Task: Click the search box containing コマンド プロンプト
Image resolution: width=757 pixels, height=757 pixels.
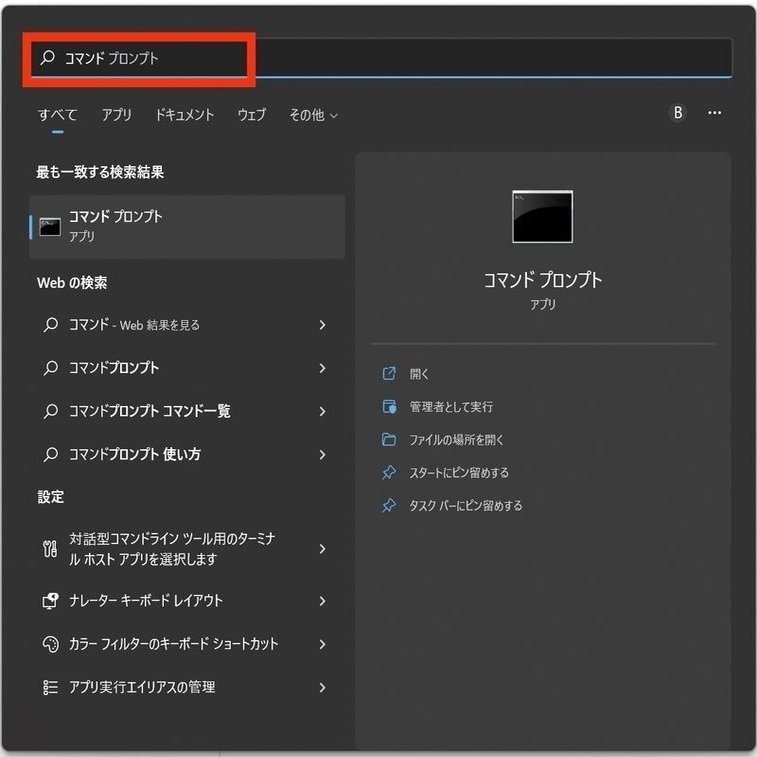Action: click(381, 58)
